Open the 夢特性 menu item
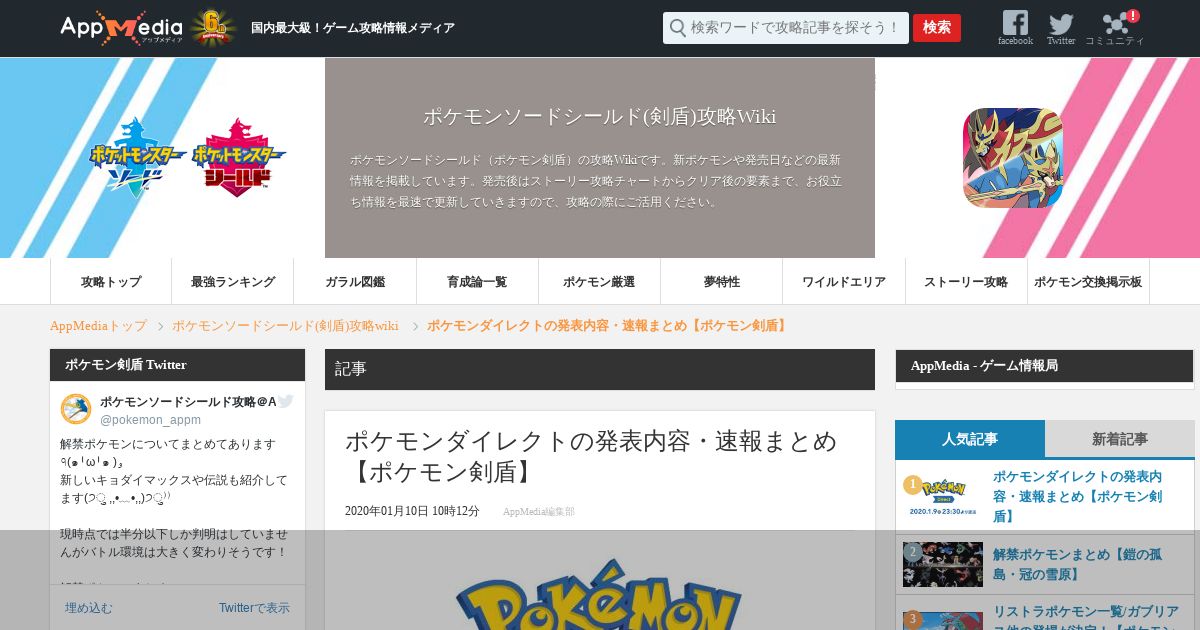 pyautogui.click(x=721, y=282)
